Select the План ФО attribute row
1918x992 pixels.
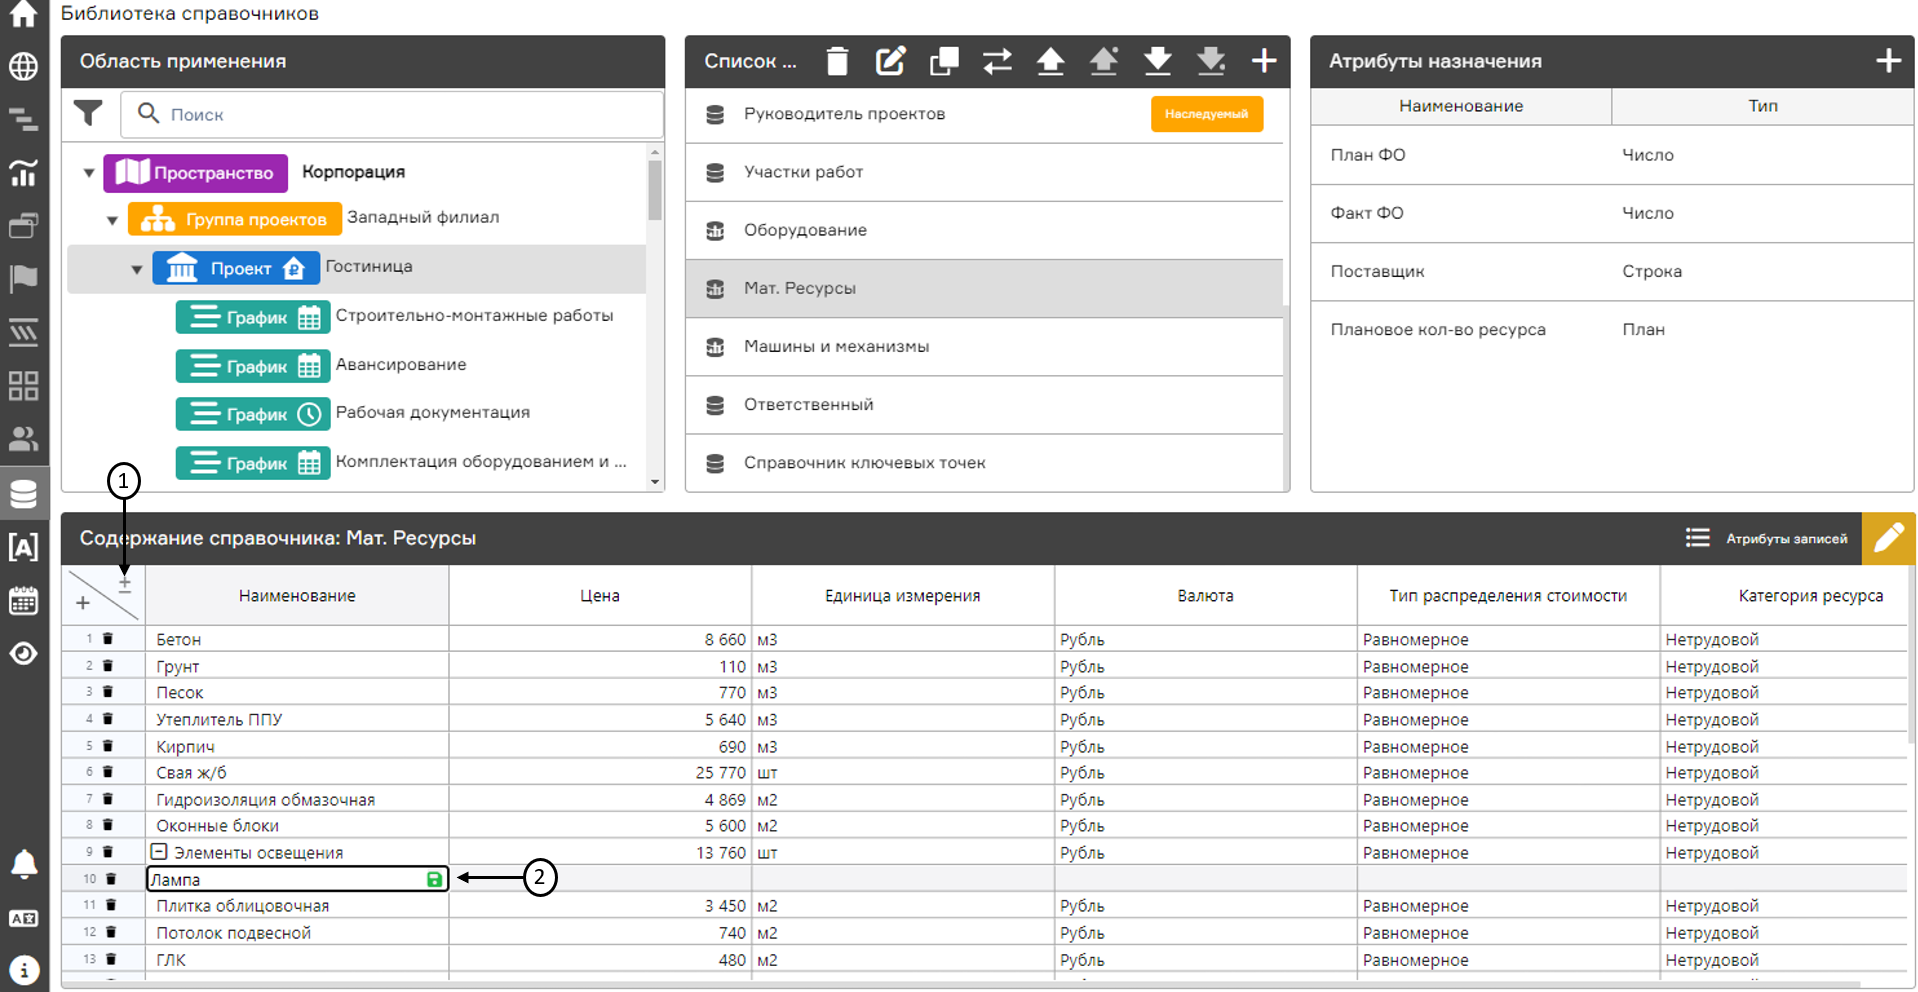click(x=1612, y=155)
